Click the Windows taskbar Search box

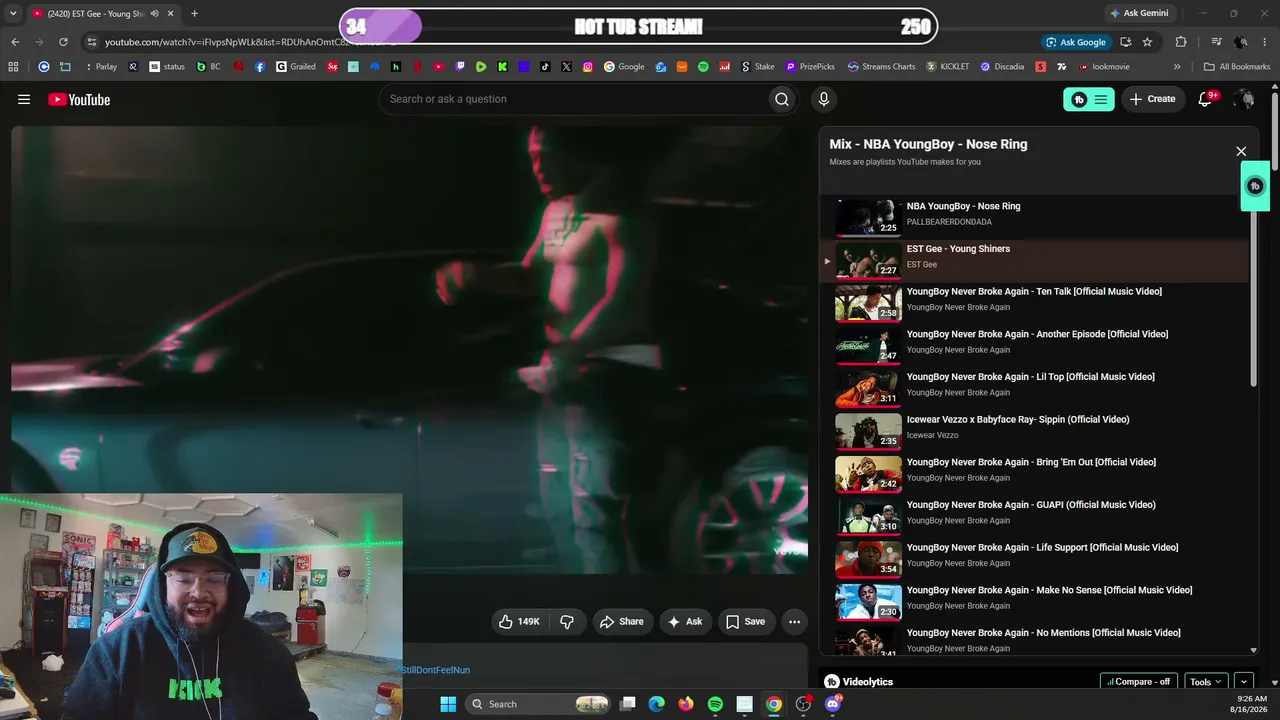[537, 704]
